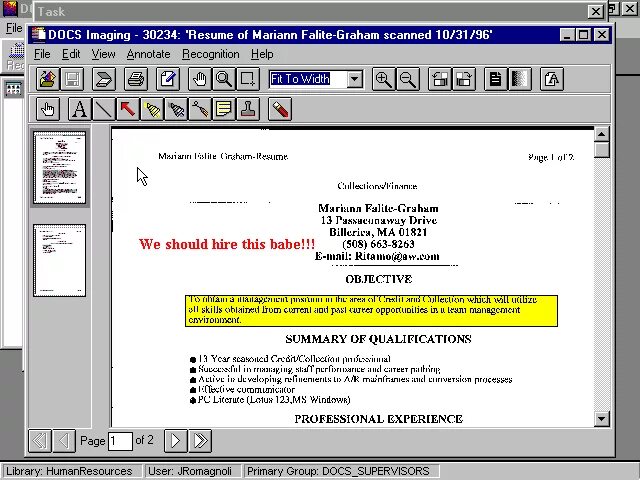Viewport: 640px width, 480px height.
Task: Click the yellow highlighted objective paragraph
Action: click(x=371, y=311)
